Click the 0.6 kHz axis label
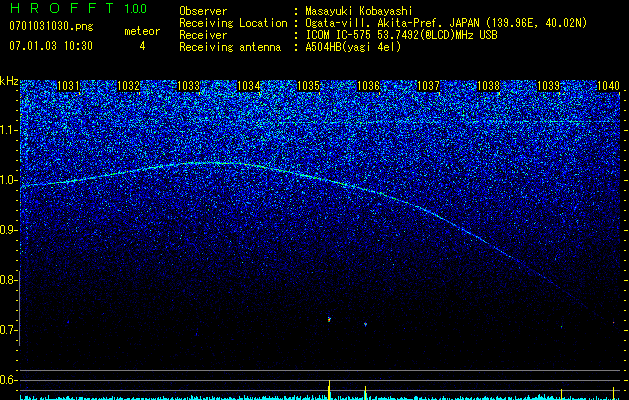 coord(8,380)
